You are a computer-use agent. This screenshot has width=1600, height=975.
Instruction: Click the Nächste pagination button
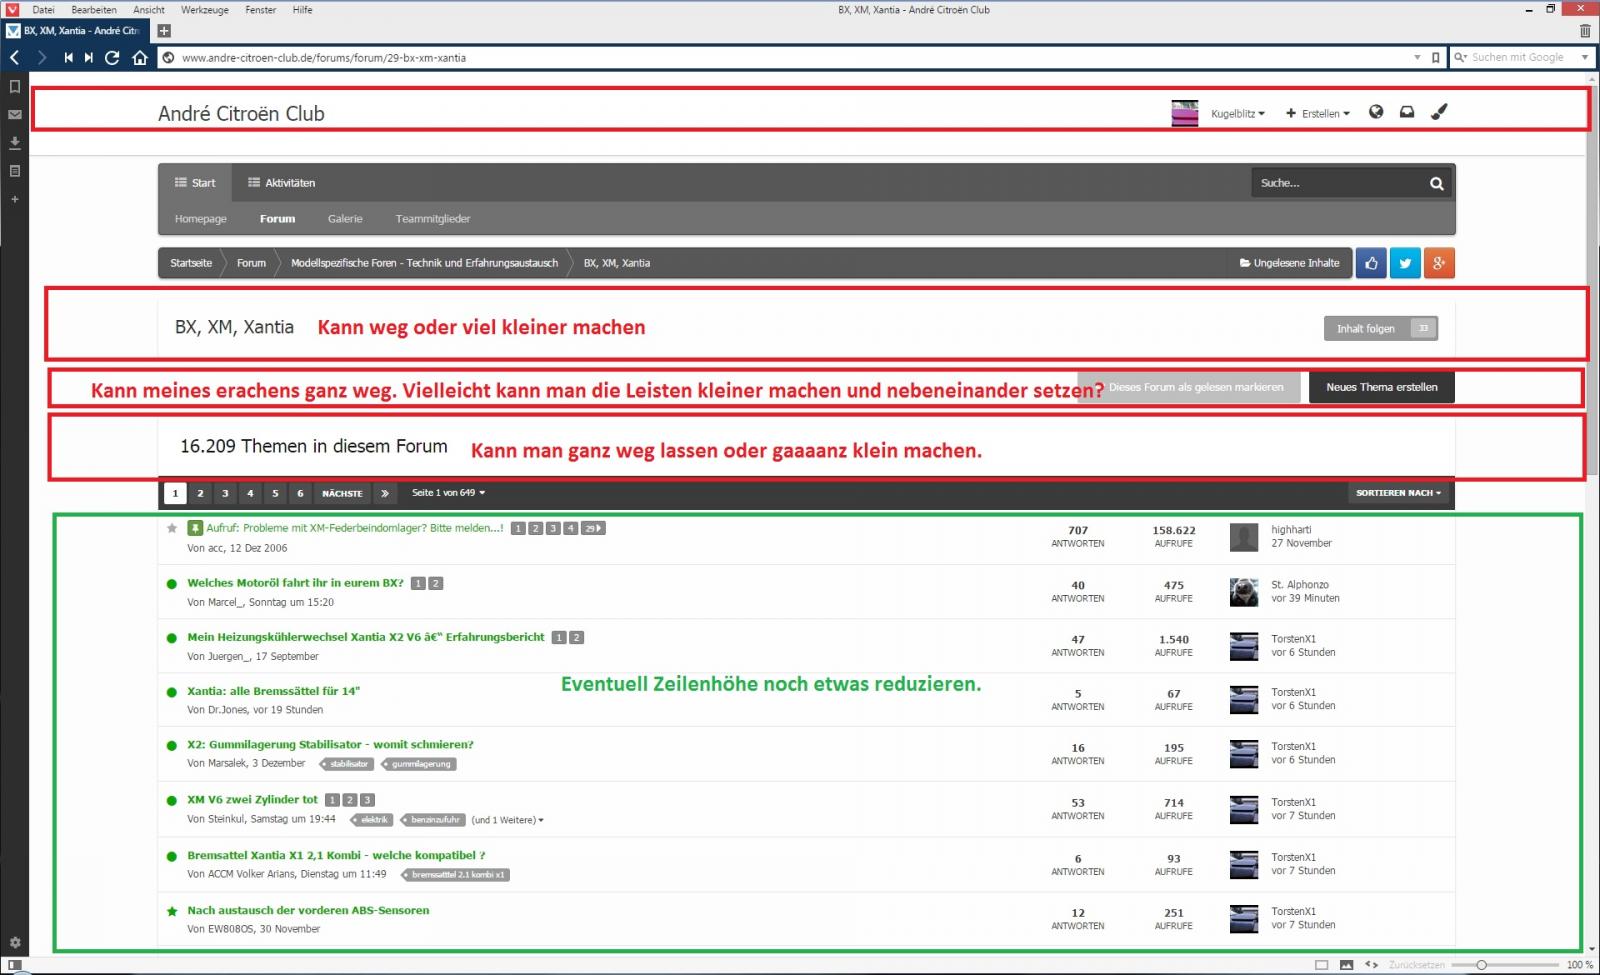click(x=342, y=493)
